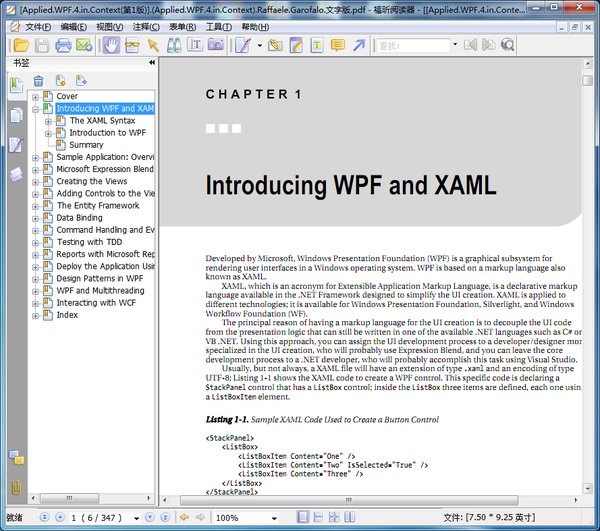Select the Typewriter text tool
Screen dimensions: 600x531
pos(195,46)
